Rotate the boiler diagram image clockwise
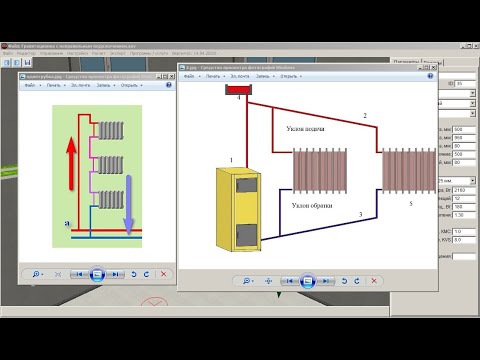This screenshot has height=360, width=480. (357, 281)
